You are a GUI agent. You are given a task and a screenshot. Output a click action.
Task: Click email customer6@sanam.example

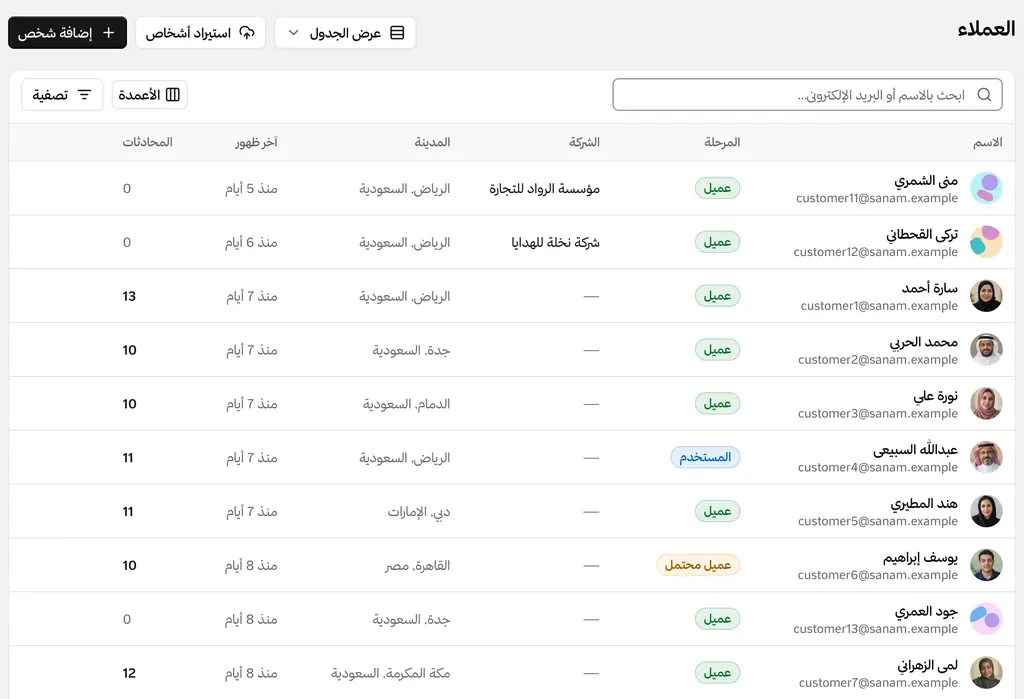(878, 575)
